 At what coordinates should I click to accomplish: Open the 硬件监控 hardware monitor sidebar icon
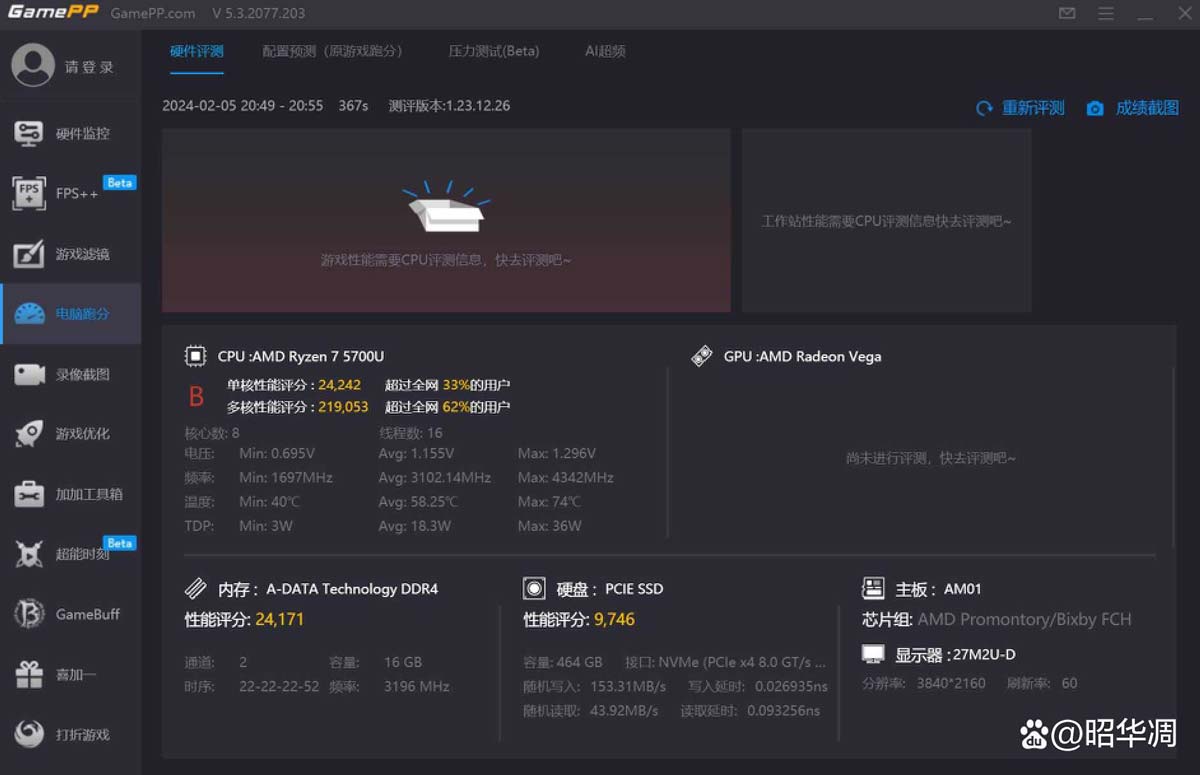click(x=29, y=133)
